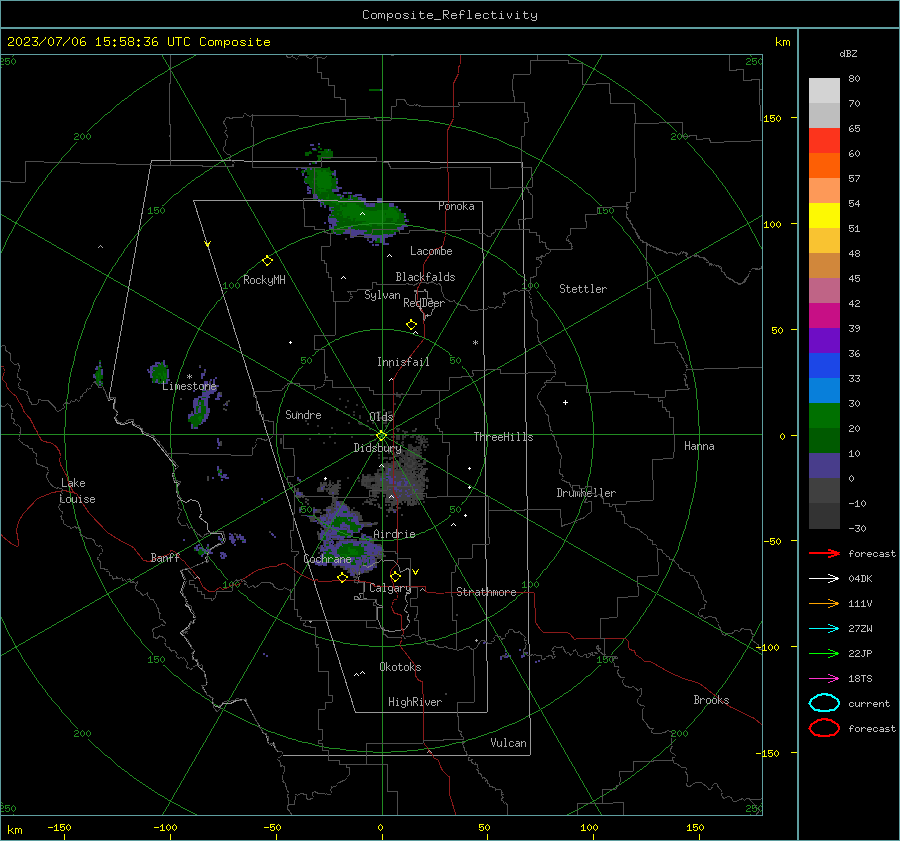Pick the light gray 70–80 dBZ swatch
The height and width of the screenshot is (841, 900).
point(824,91)
